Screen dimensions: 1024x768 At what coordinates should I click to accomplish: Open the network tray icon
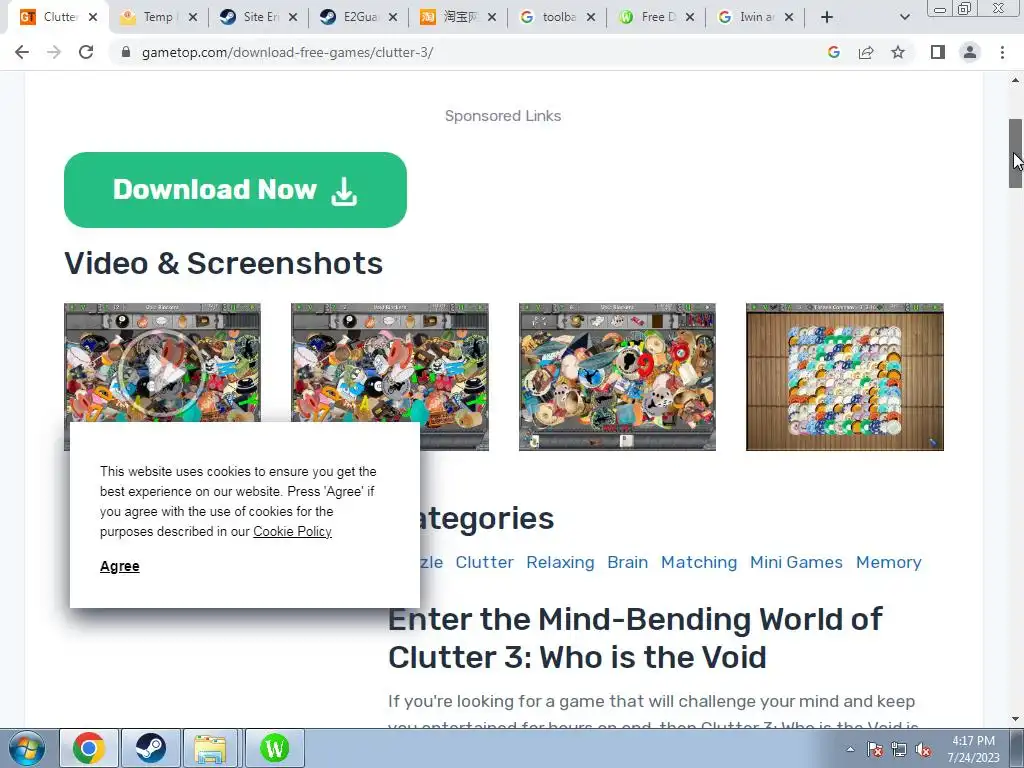tap(899, 750)
